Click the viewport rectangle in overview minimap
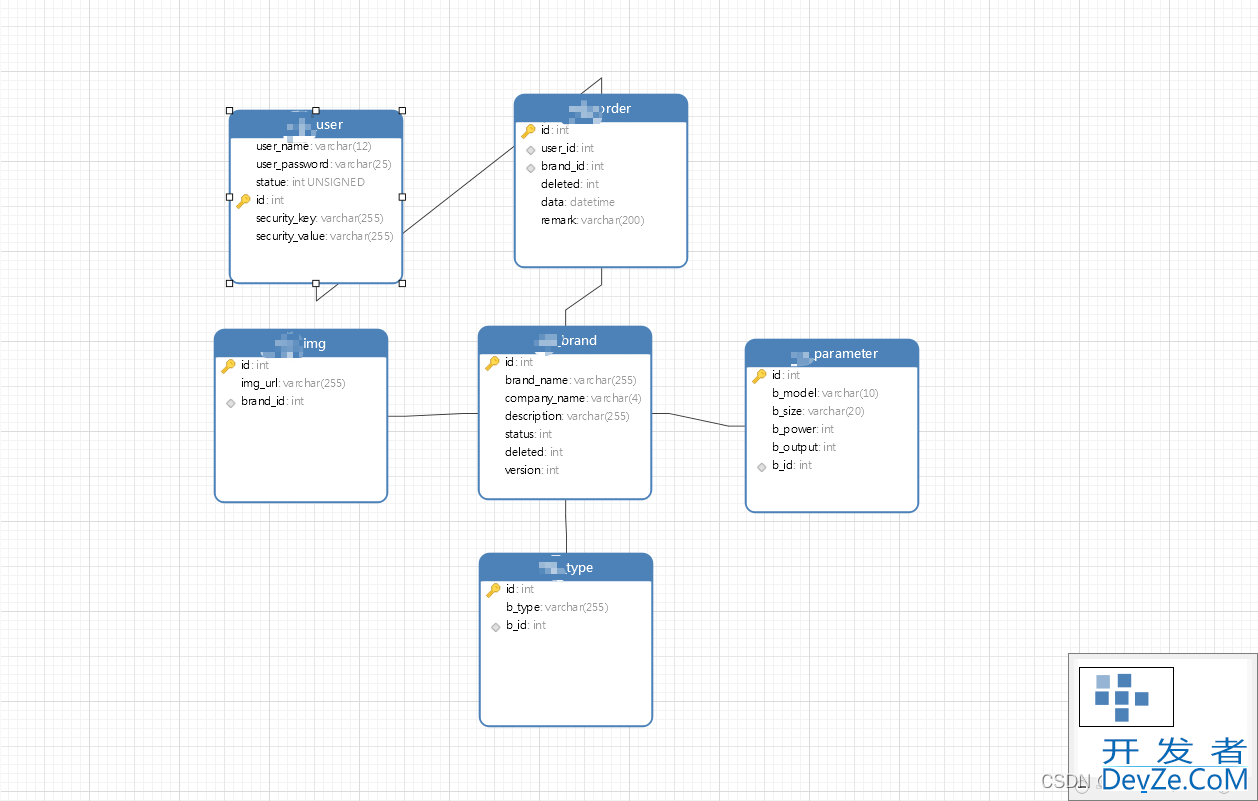This screenshot has height=801, width=1258. pos(1126,697)
